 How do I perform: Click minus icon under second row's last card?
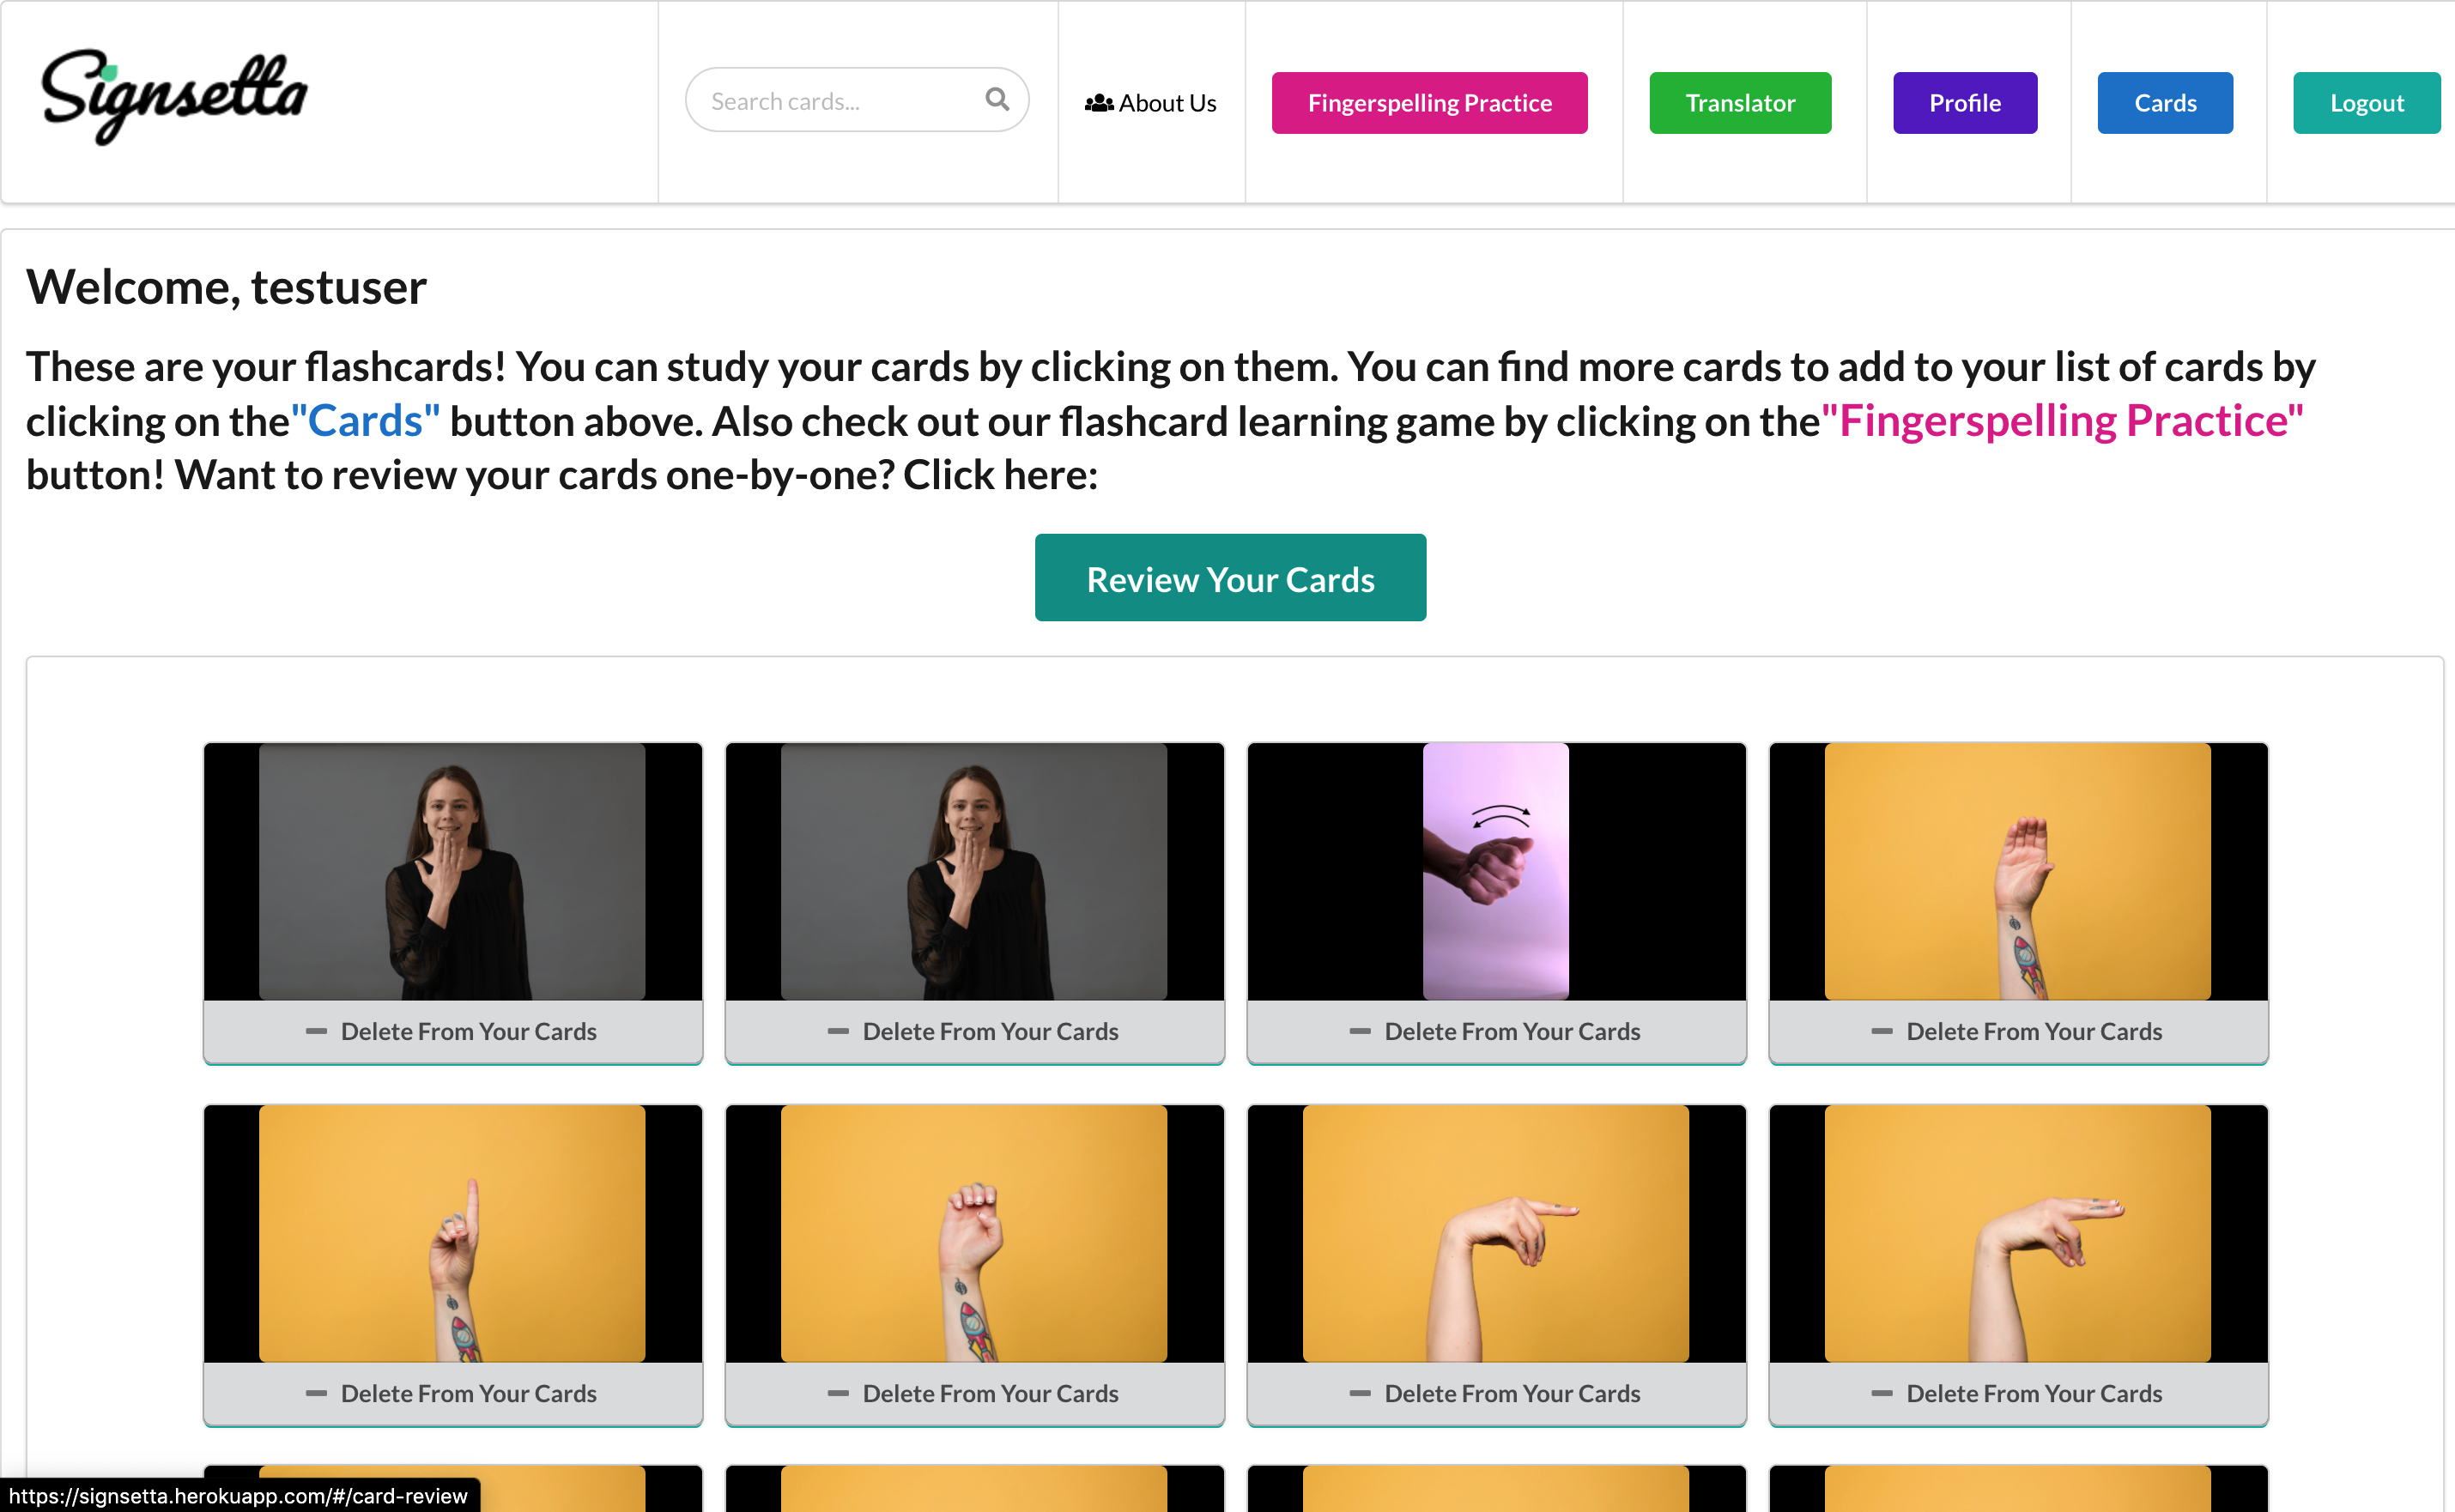pos(1882,1393)
